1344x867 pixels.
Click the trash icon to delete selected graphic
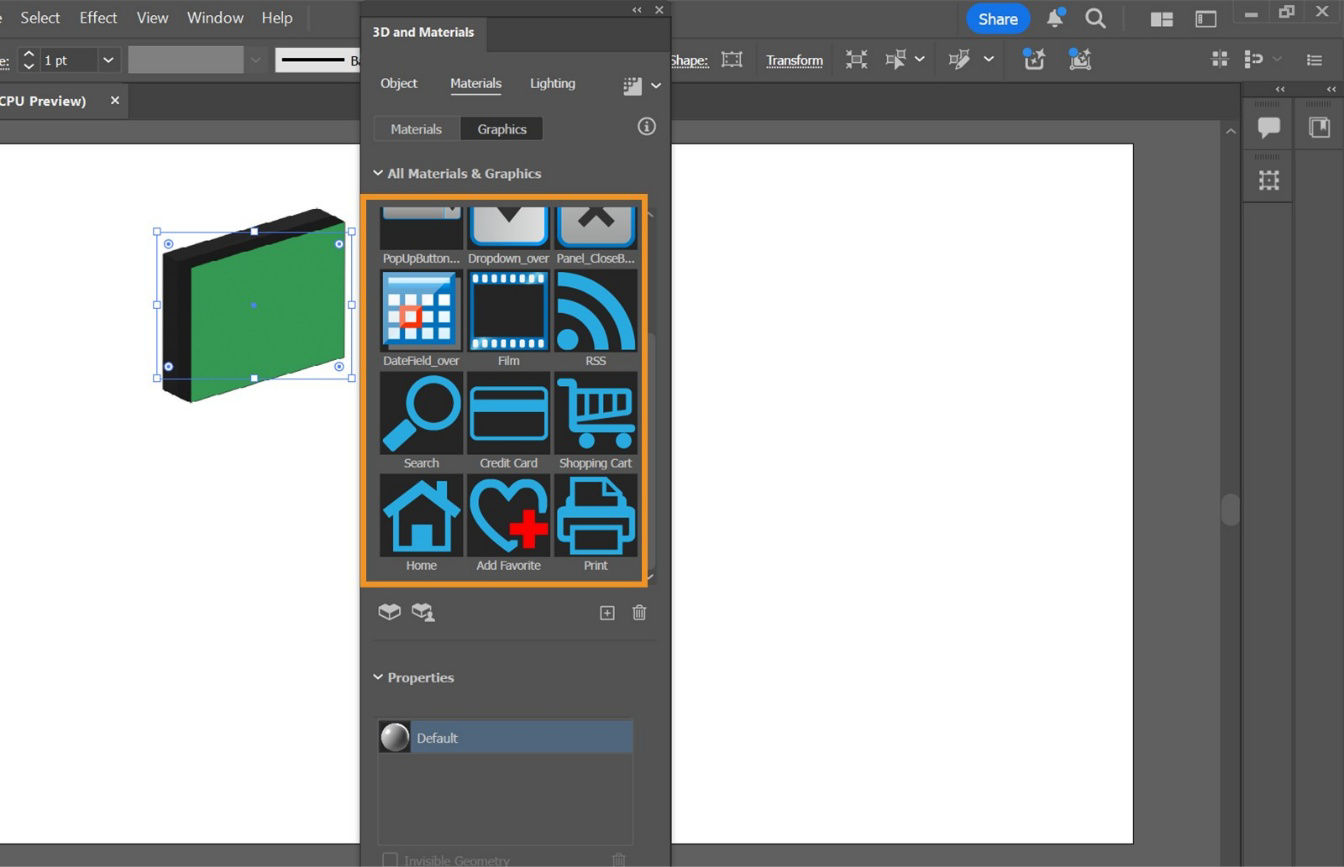point(639,612)
